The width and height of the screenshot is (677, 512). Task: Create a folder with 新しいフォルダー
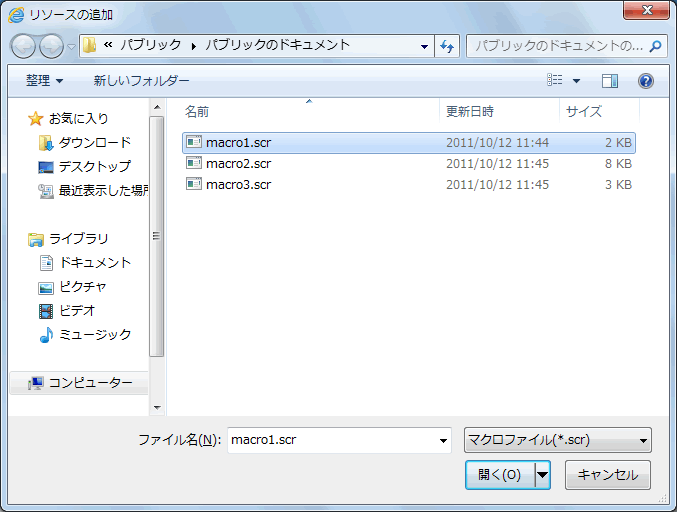tap(141, 81)
